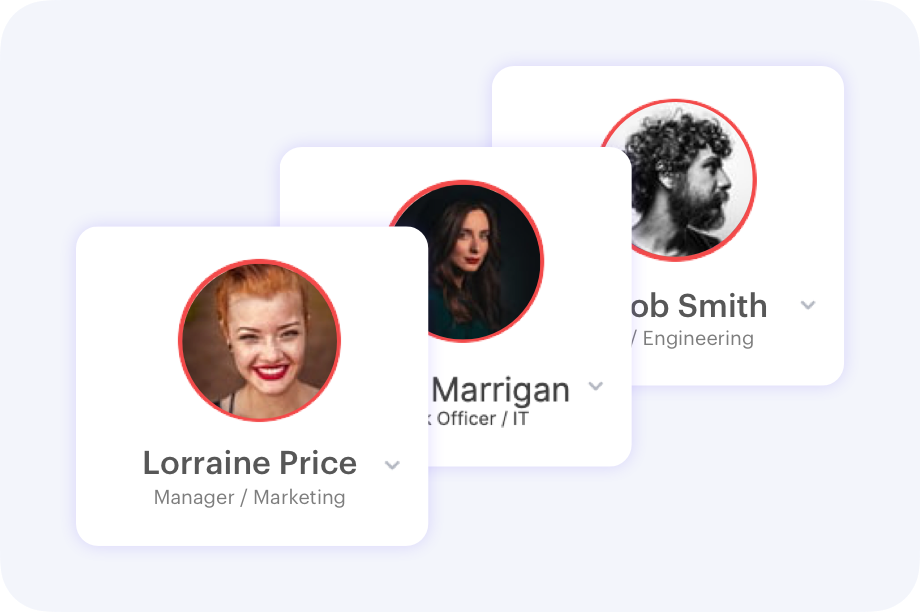Click the Officer role text
920x612 pixels.
click(x=466, y=418)
